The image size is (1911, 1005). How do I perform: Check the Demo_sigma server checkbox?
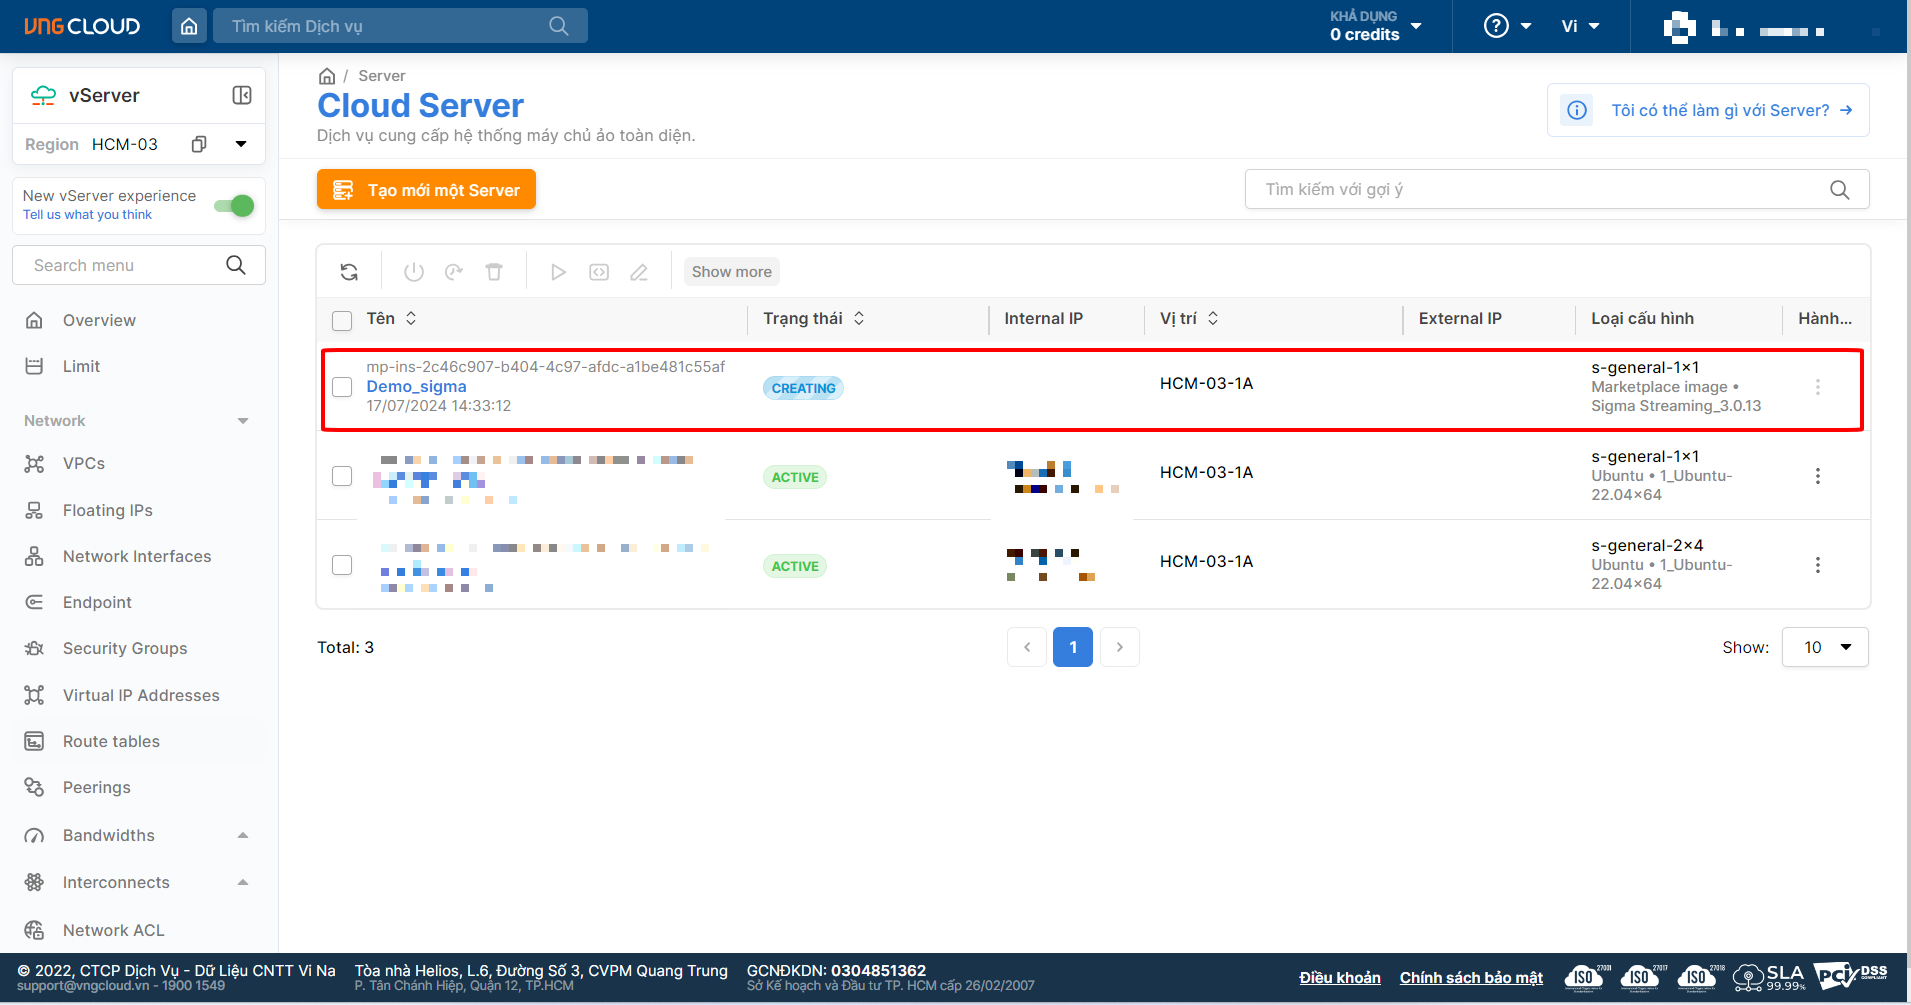pyautogui.click(x=342, y=387)
